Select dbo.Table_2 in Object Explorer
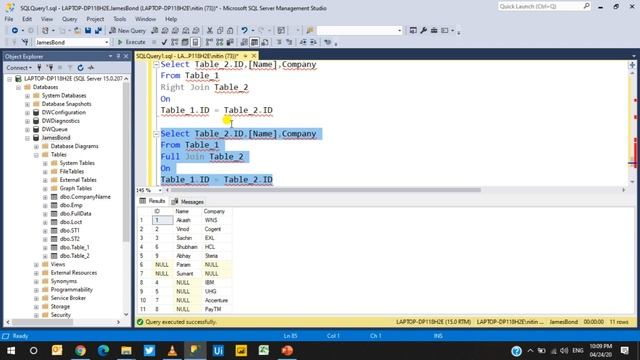640x360 pixels. point(74,256)
